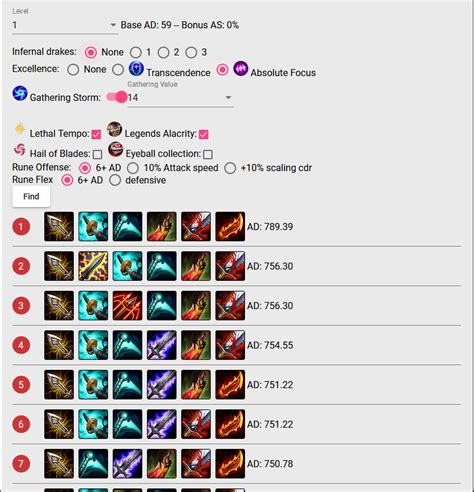Click the Hail of Blades rune icon
This screenshot has height=492, width=474.
pos(20,150)
